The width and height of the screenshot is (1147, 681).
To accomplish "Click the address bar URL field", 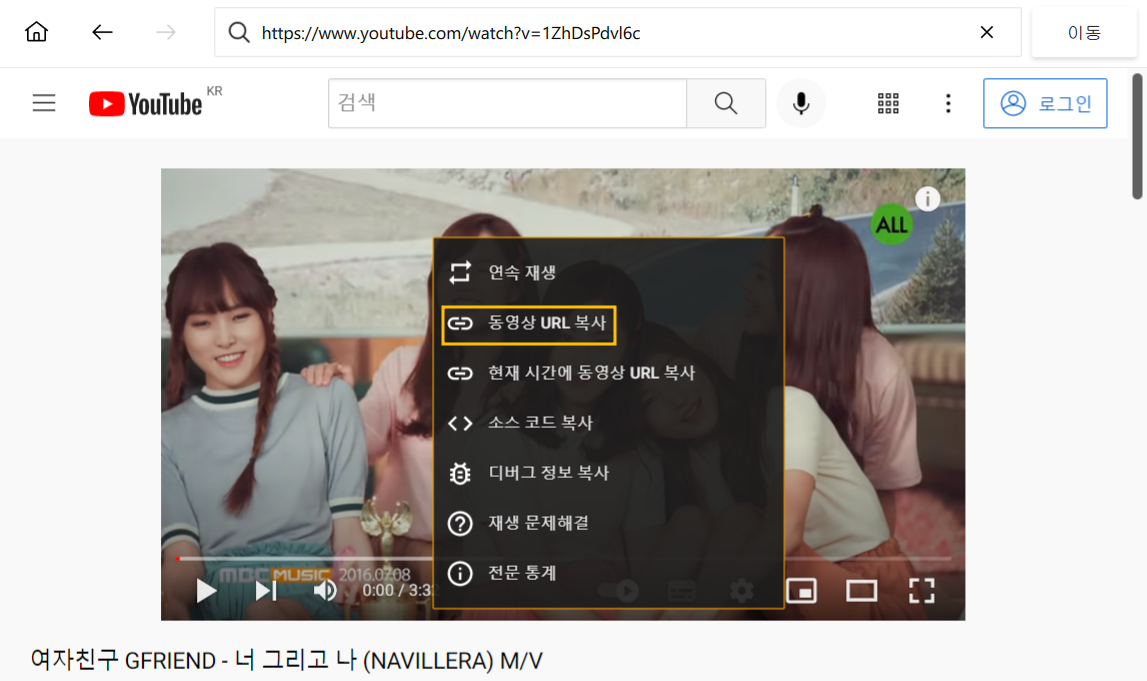I will pyautogui.click(x=617, y=32).
